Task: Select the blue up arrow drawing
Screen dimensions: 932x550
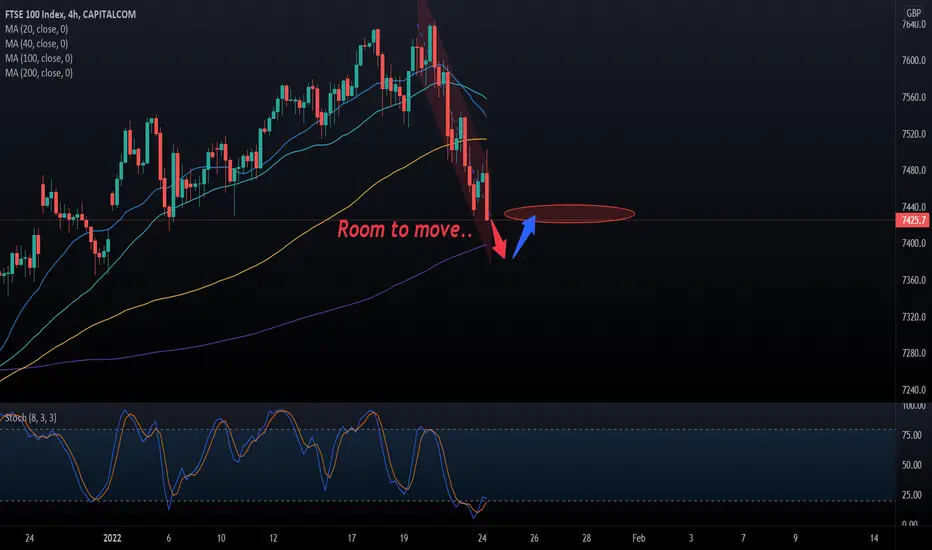Action: click(525, 236)
